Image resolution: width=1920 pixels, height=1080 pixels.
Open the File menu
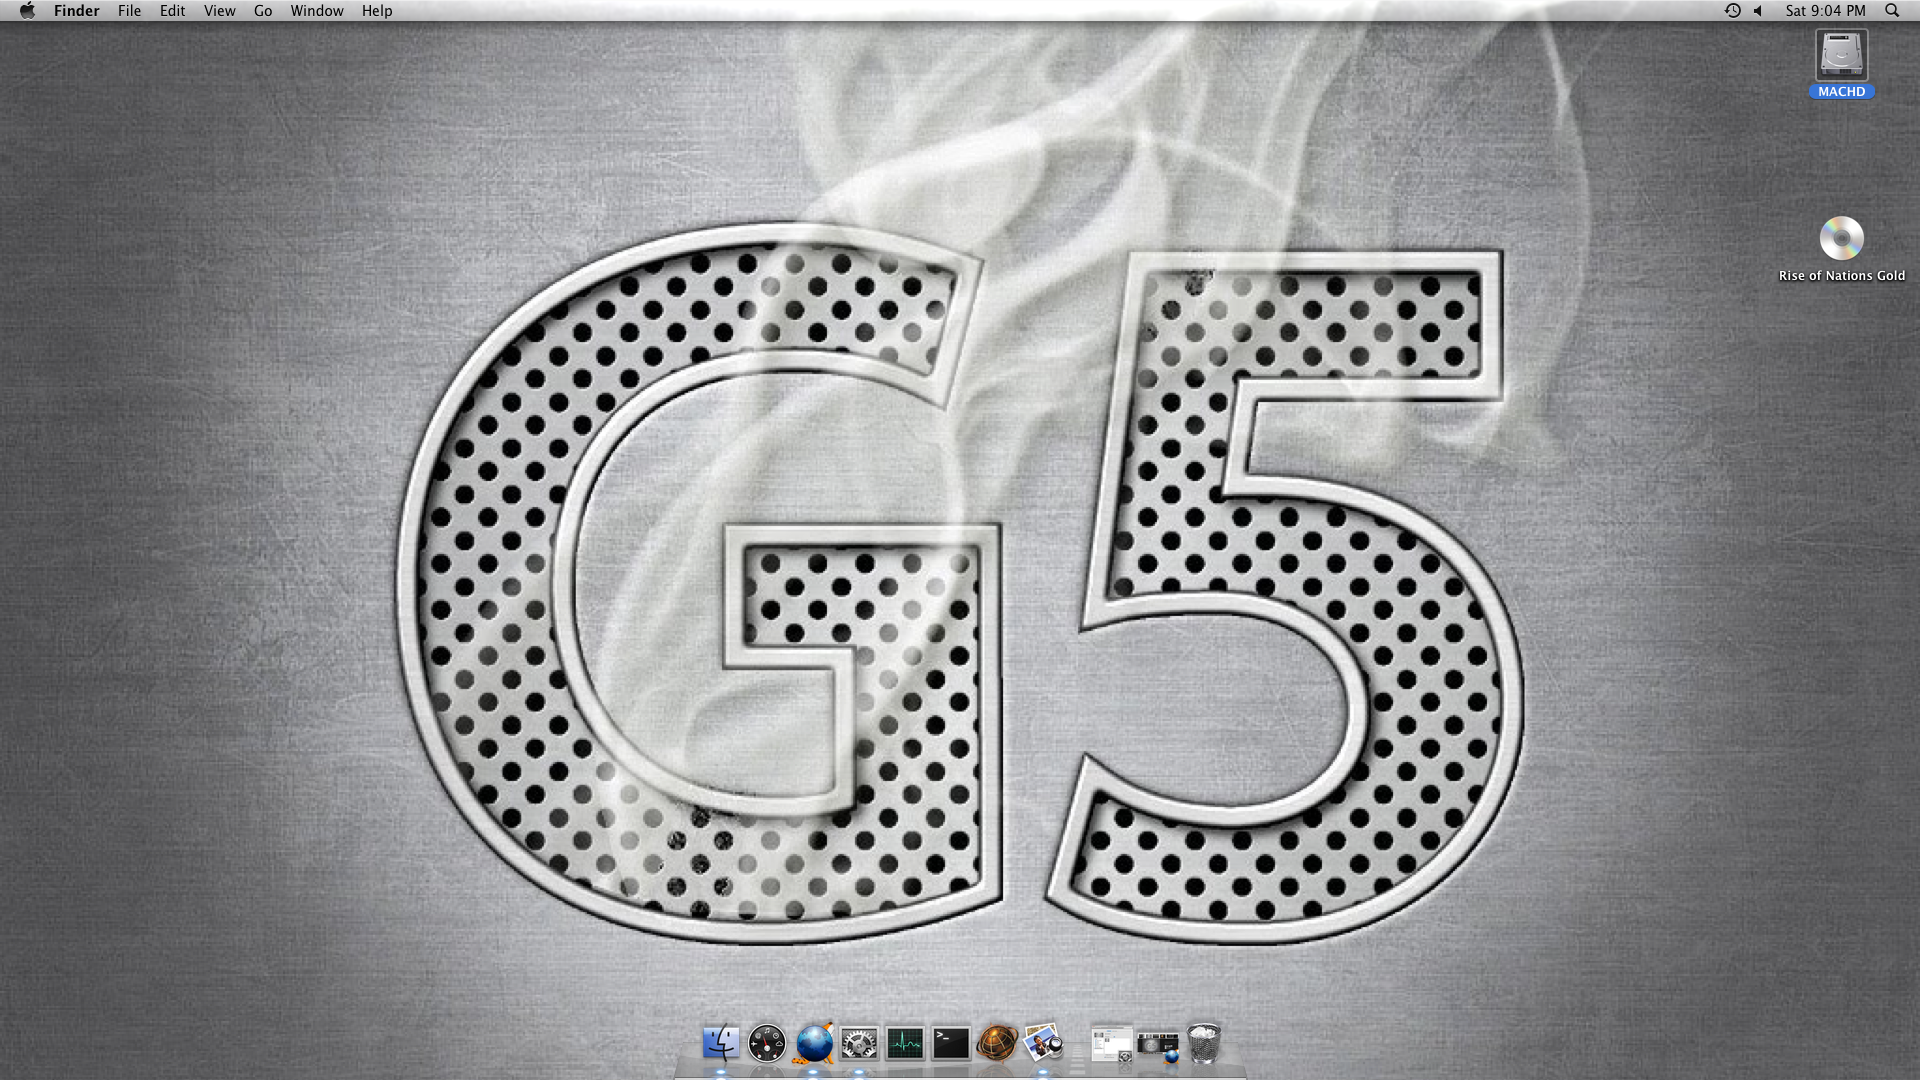click(x=129, y=10)
